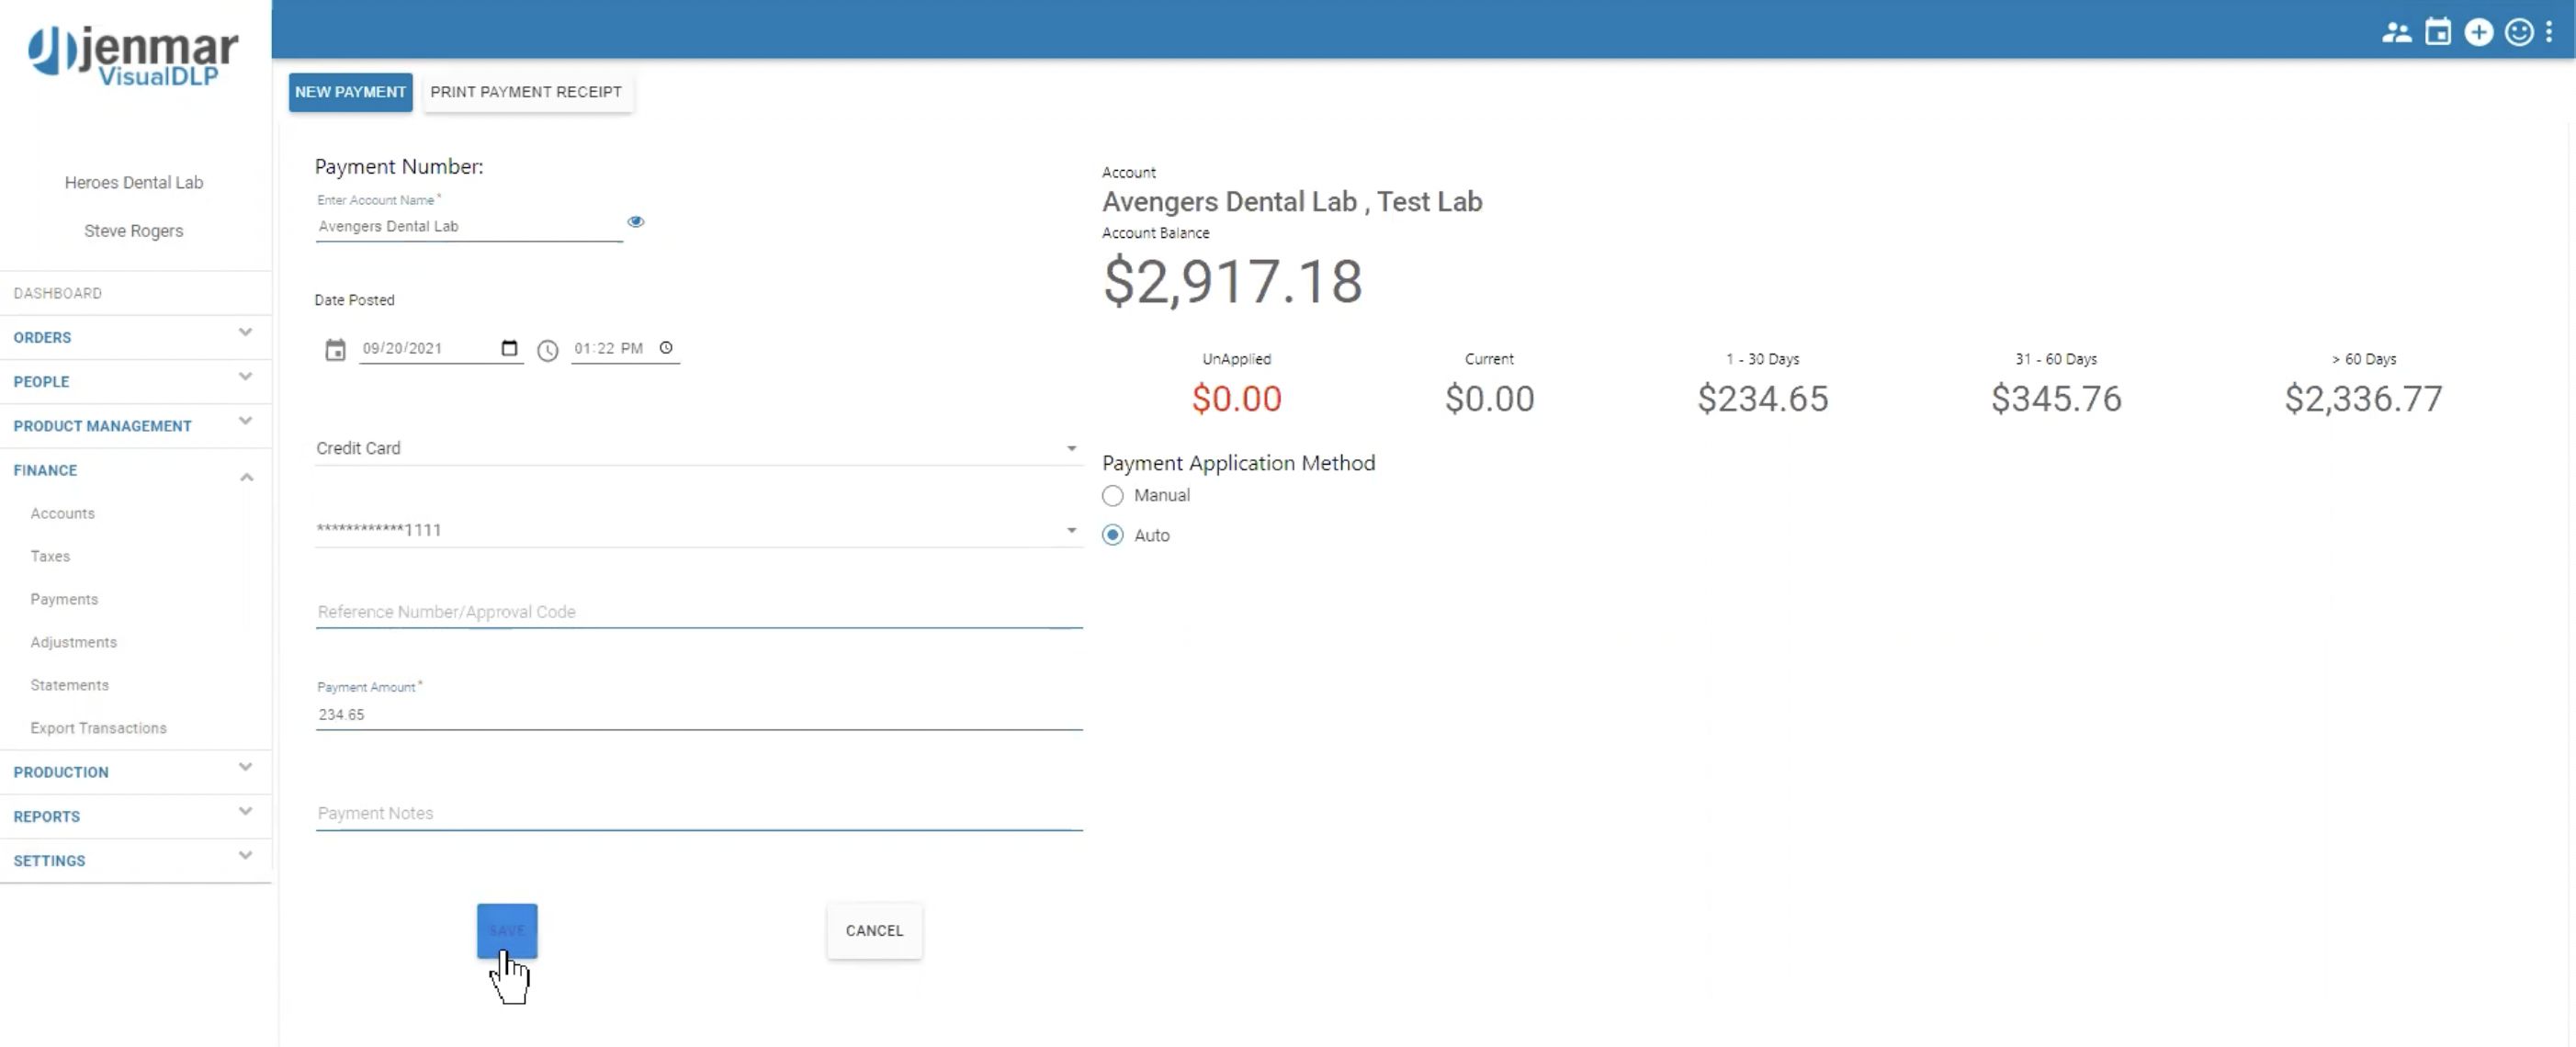Expand the People menu section
This screenshot has height=1047, width=2576.
[135, 381]
